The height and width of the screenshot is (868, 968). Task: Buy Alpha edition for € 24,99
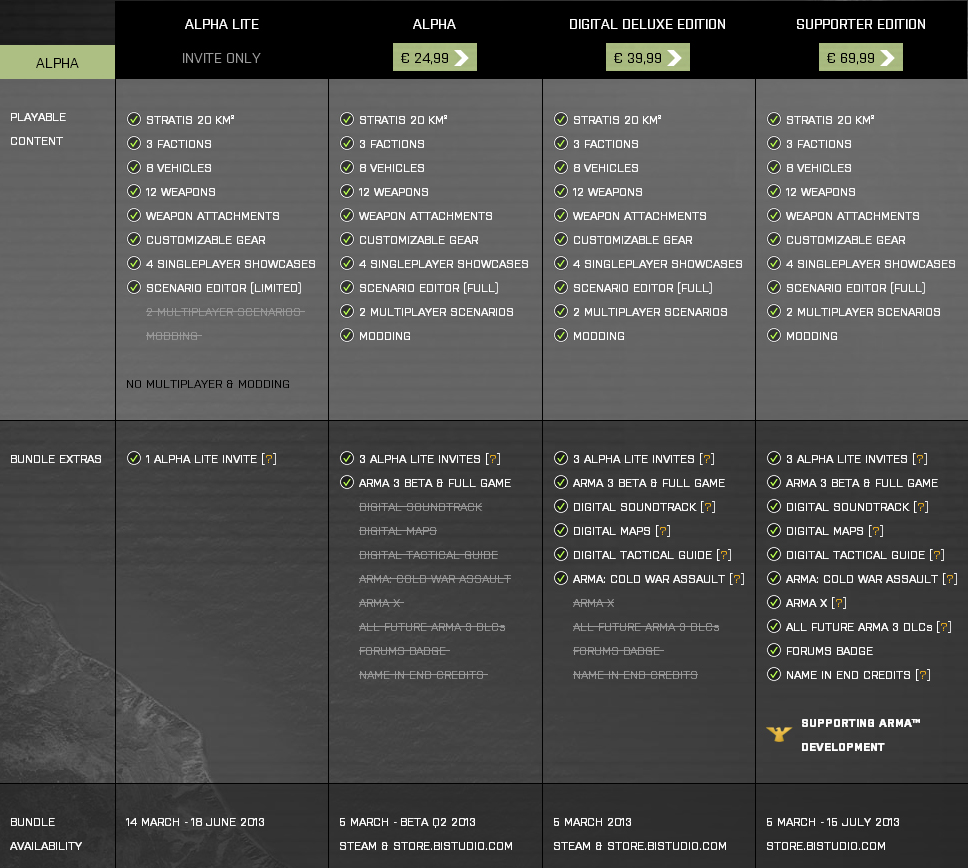point(435,57)
